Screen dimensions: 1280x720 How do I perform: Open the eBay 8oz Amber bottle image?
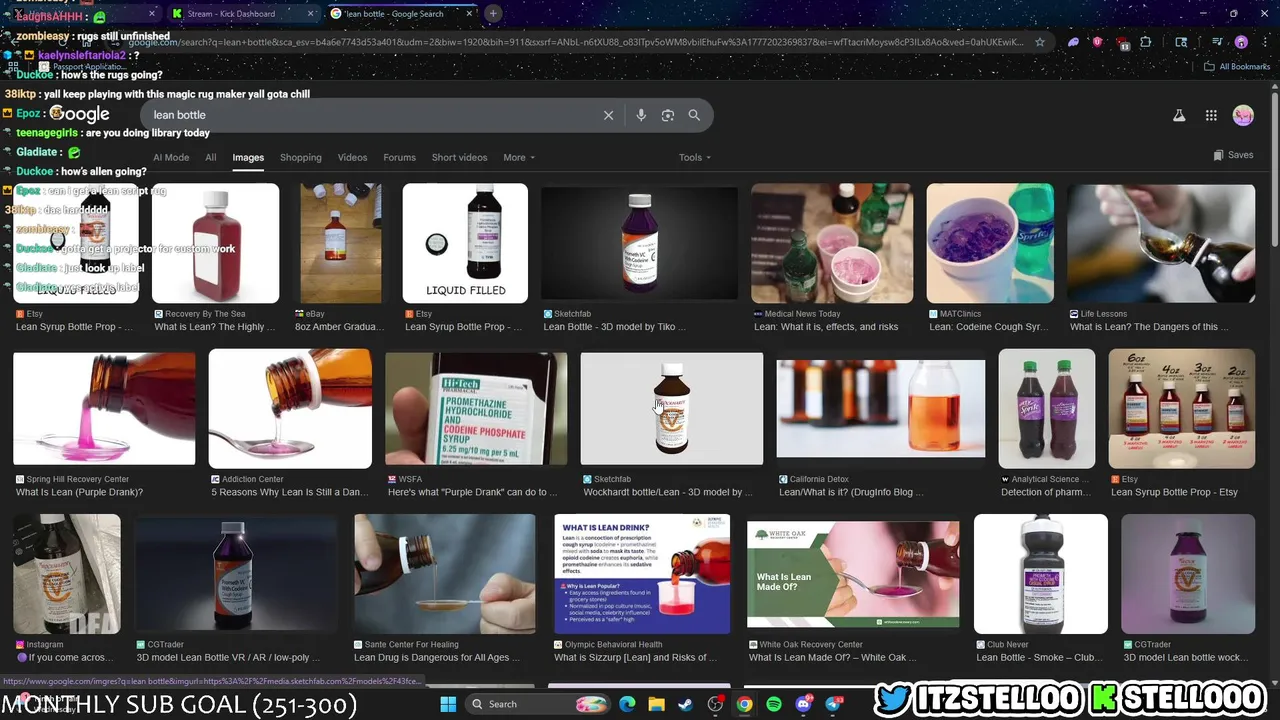click(x=340, y=243)
